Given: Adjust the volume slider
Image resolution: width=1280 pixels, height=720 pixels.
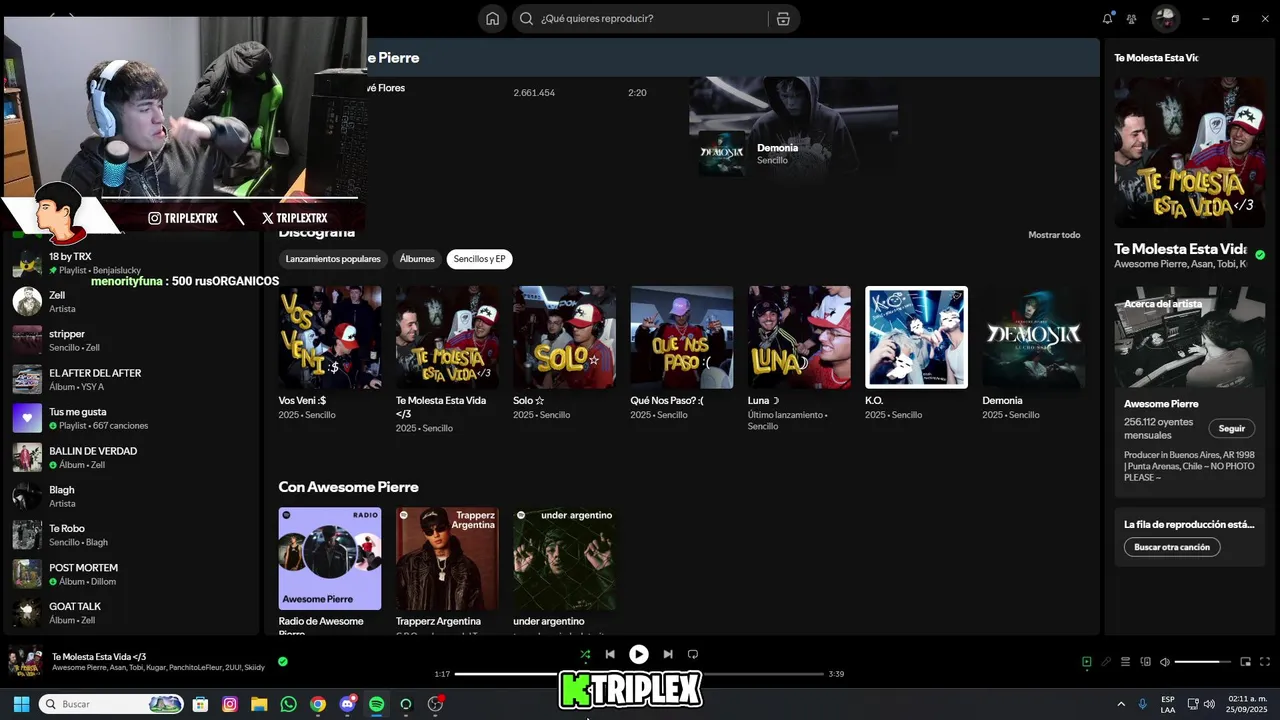Looking at the screenshot, I should [1203, 661].
